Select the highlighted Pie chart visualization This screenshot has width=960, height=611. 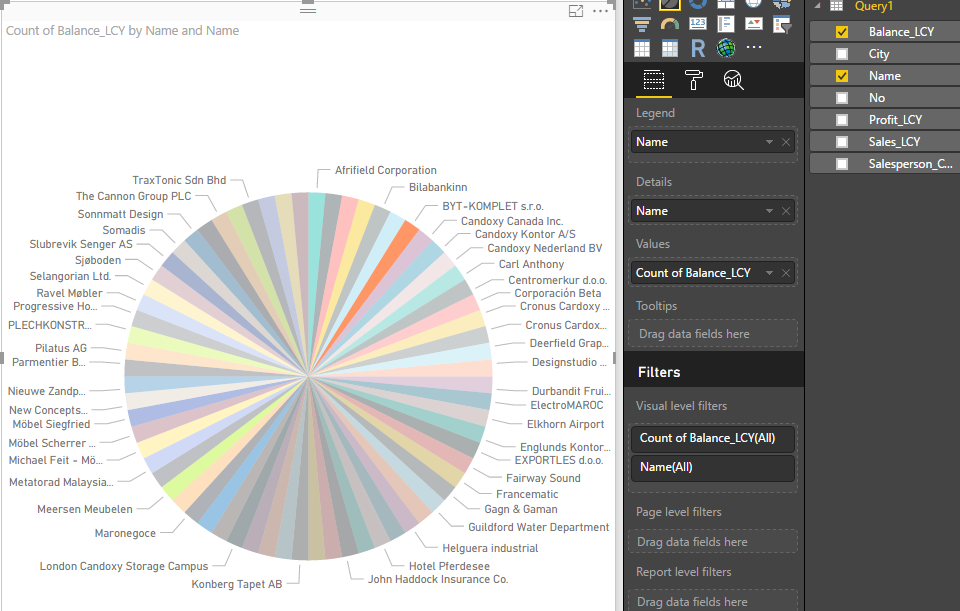(x=670, y=4)
